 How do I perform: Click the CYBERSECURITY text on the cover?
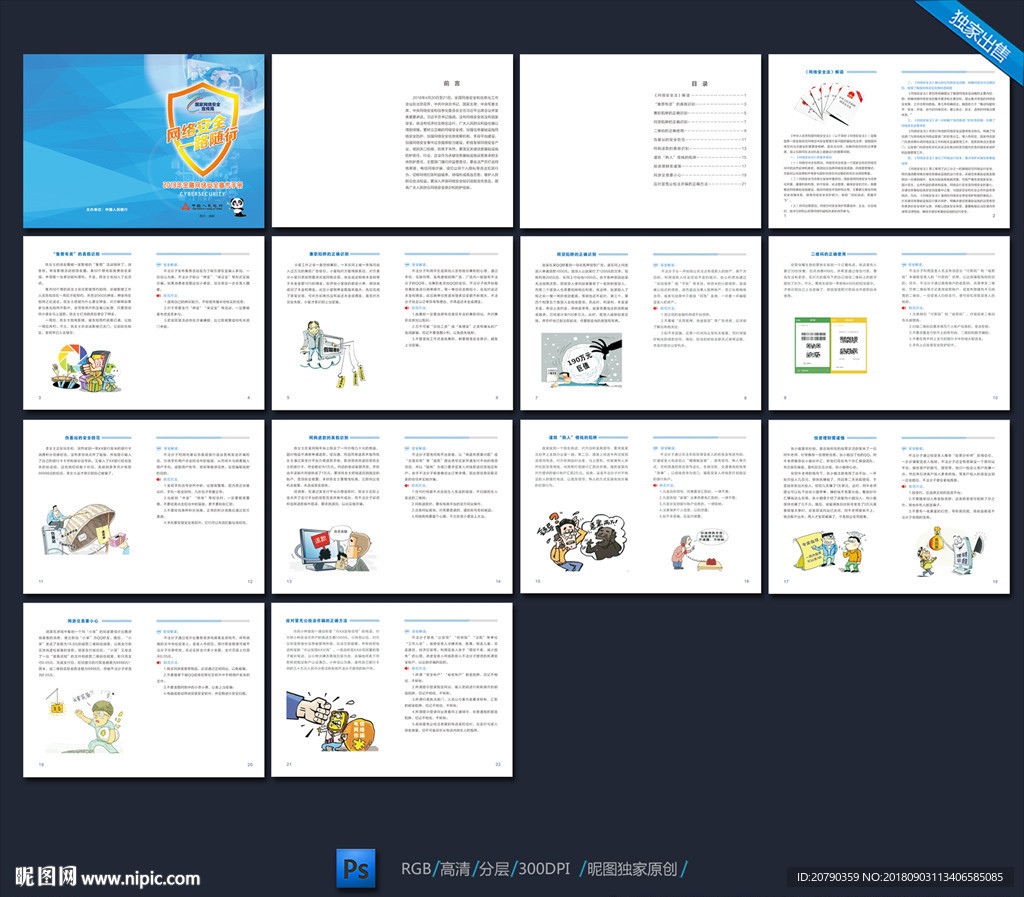pyautogui.click(x=202, y=194)
